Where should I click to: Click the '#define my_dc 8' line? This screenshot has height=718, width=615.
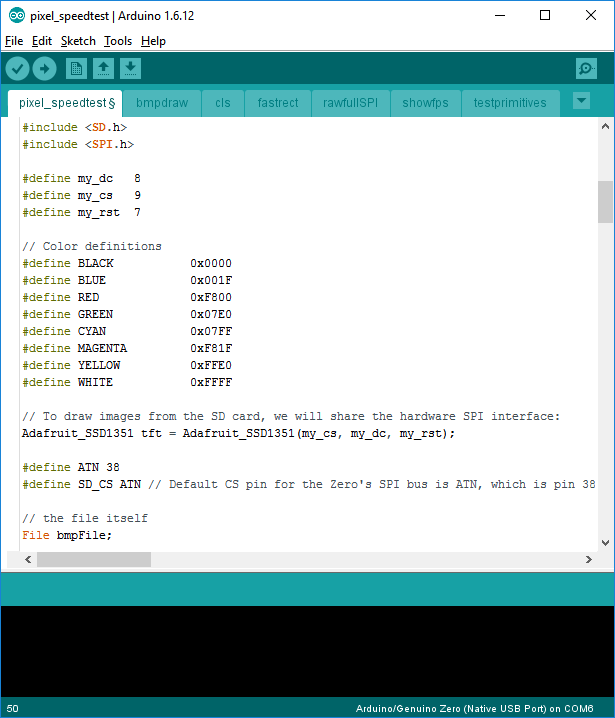point(82,178)
